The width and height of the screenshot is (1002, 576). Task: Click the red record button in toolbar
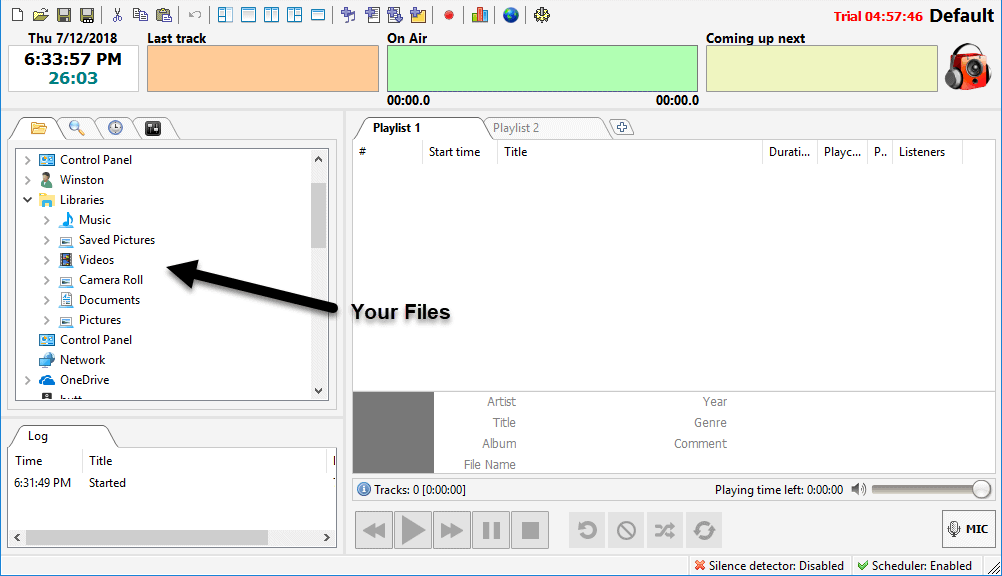449,15
